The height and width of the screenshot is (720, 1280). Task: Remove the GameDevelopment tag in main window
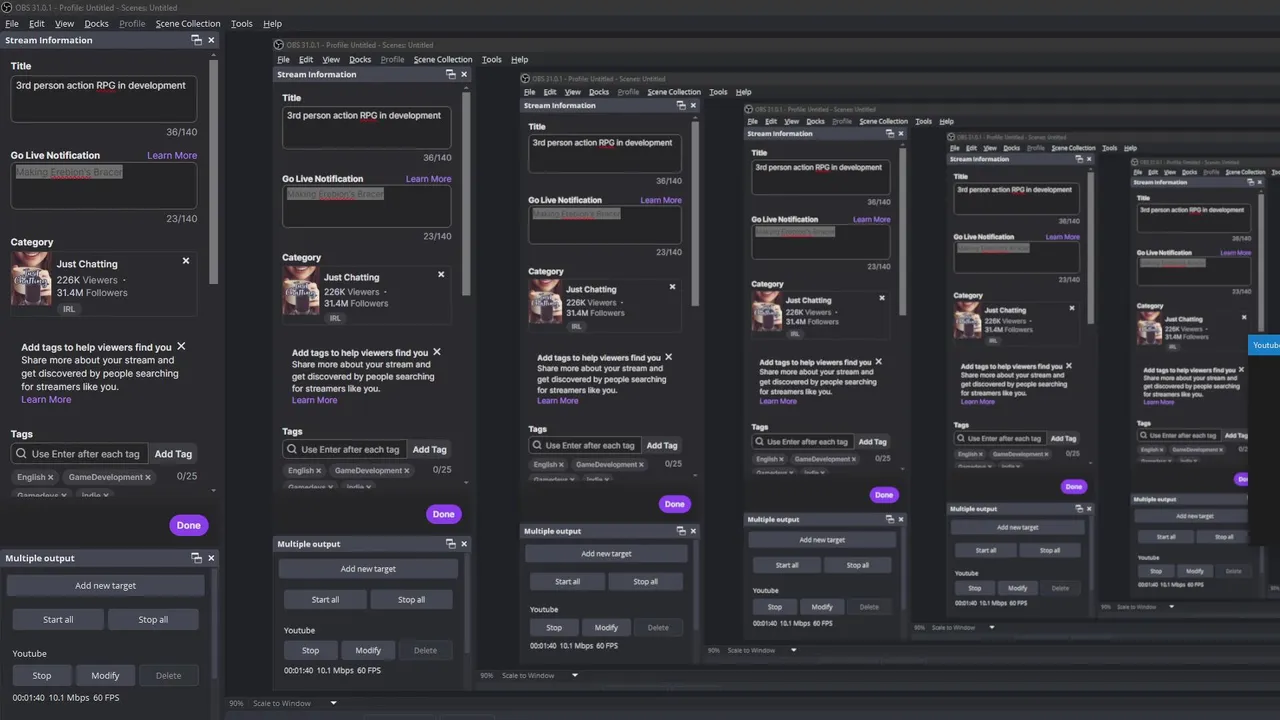[x=148, y=477]
